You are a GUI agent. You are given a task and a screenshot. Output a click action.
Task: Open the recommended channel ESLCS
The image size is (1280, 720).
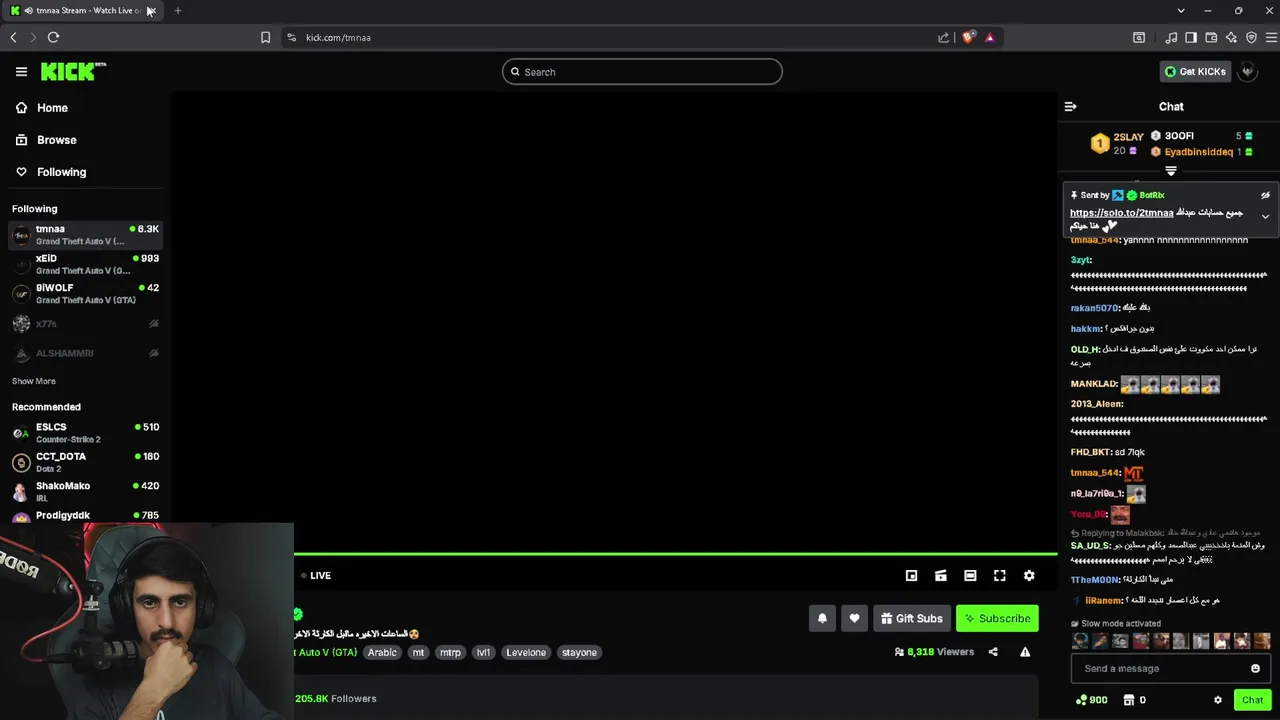pos(85,433)
